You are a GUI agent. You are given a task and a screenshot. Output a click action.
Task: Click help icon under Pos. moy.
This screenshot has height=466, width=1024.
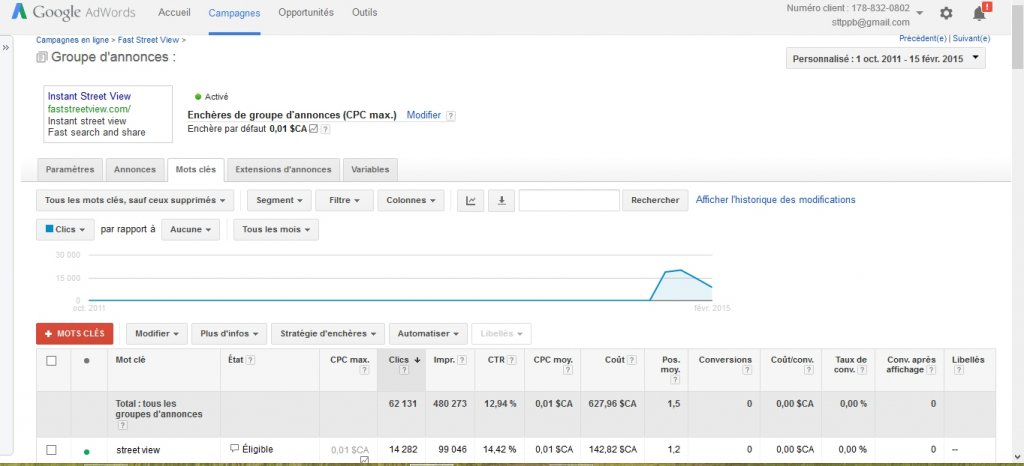click(x=675, y=380)
